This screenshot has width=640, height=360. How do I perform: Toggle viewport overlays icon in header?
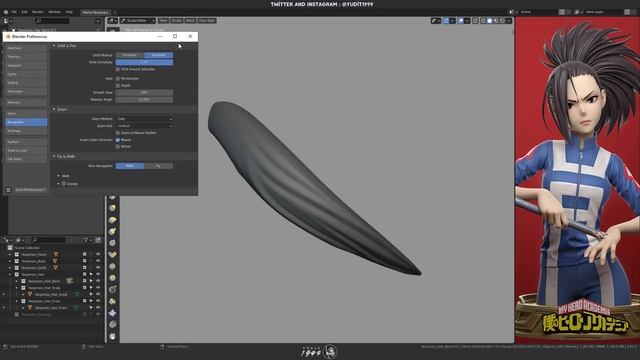[x=460, y=20]
